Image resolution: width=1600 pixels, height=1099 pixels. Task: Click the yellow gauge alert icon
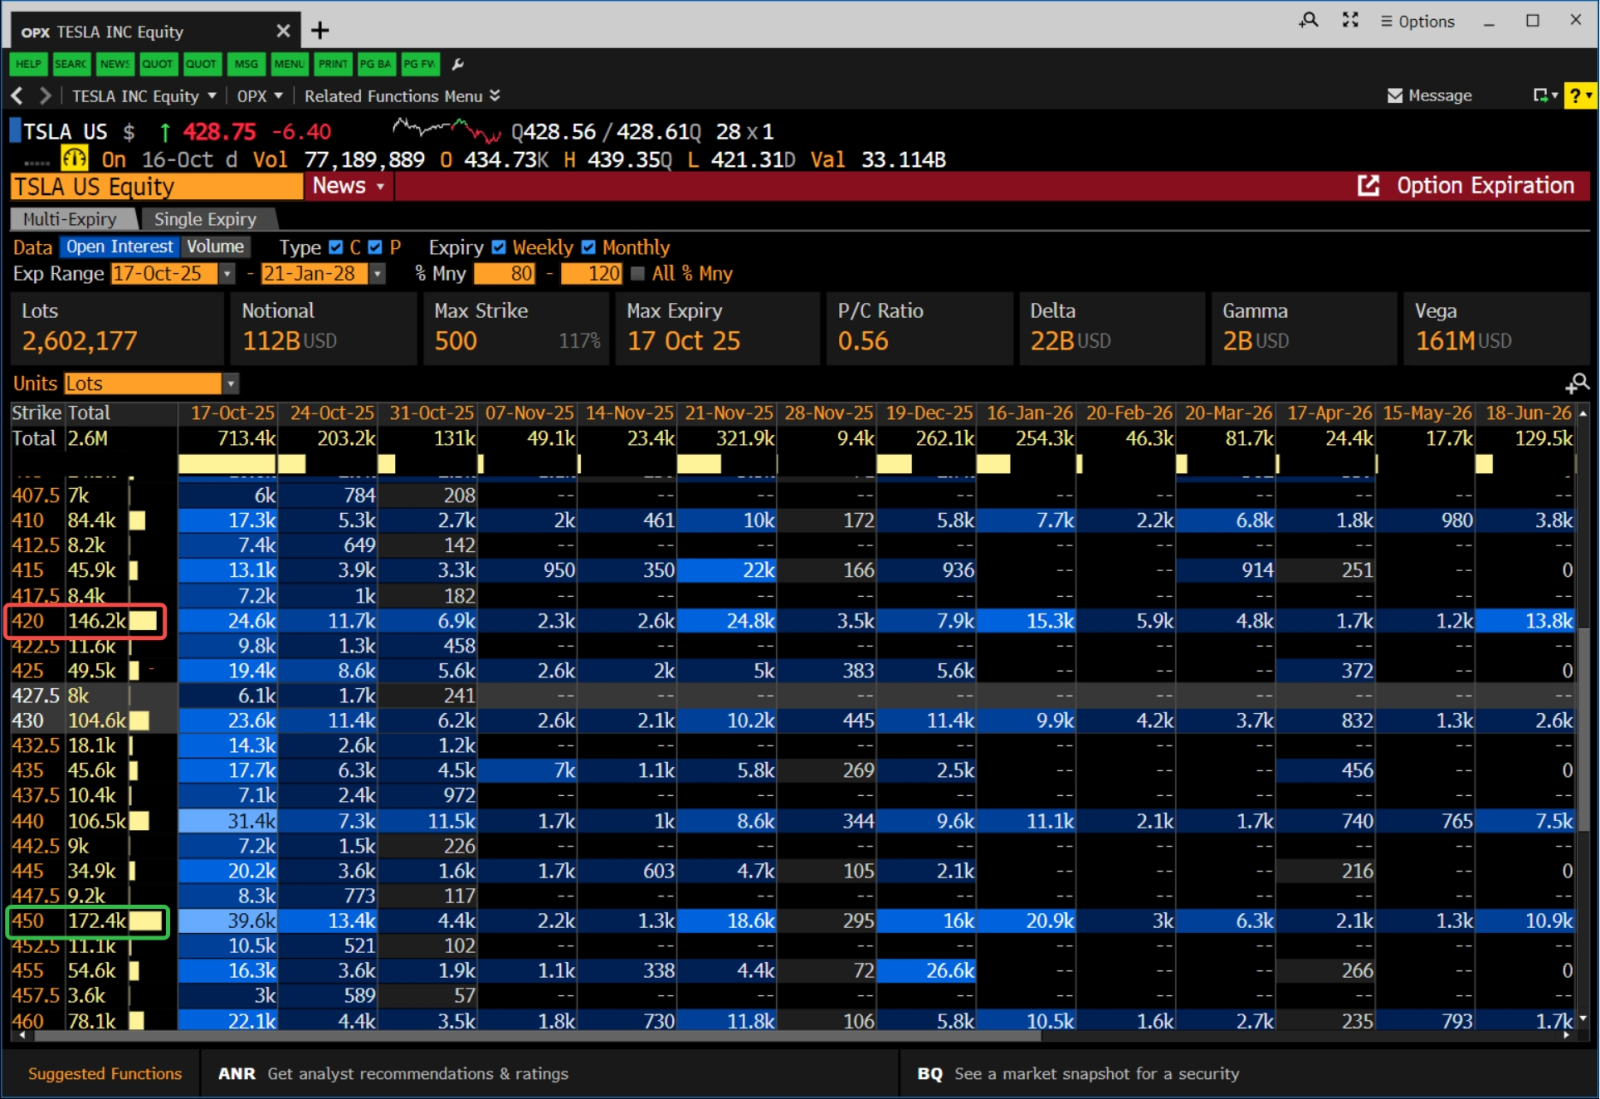point(75,159)
